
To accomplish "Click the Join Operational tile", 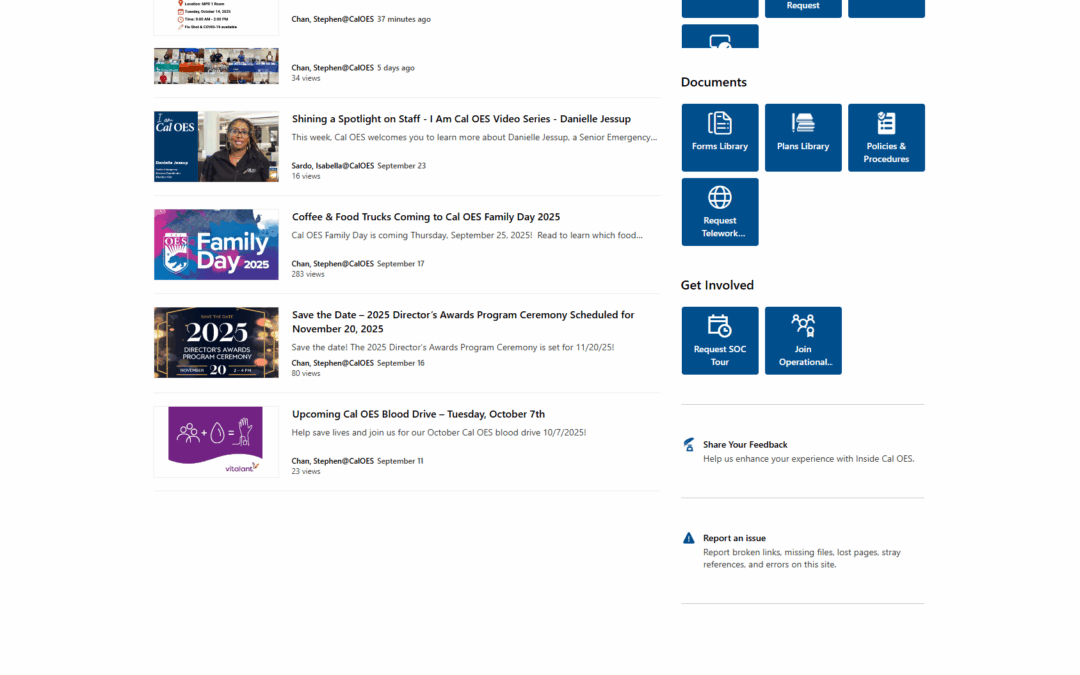I will [803, 340].
